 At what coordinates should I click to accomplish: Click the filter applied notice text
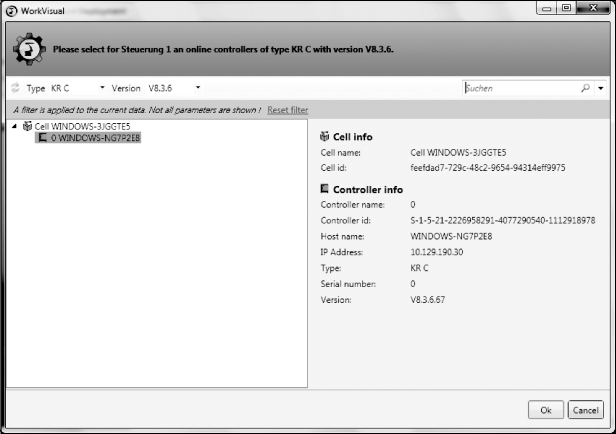137,110
